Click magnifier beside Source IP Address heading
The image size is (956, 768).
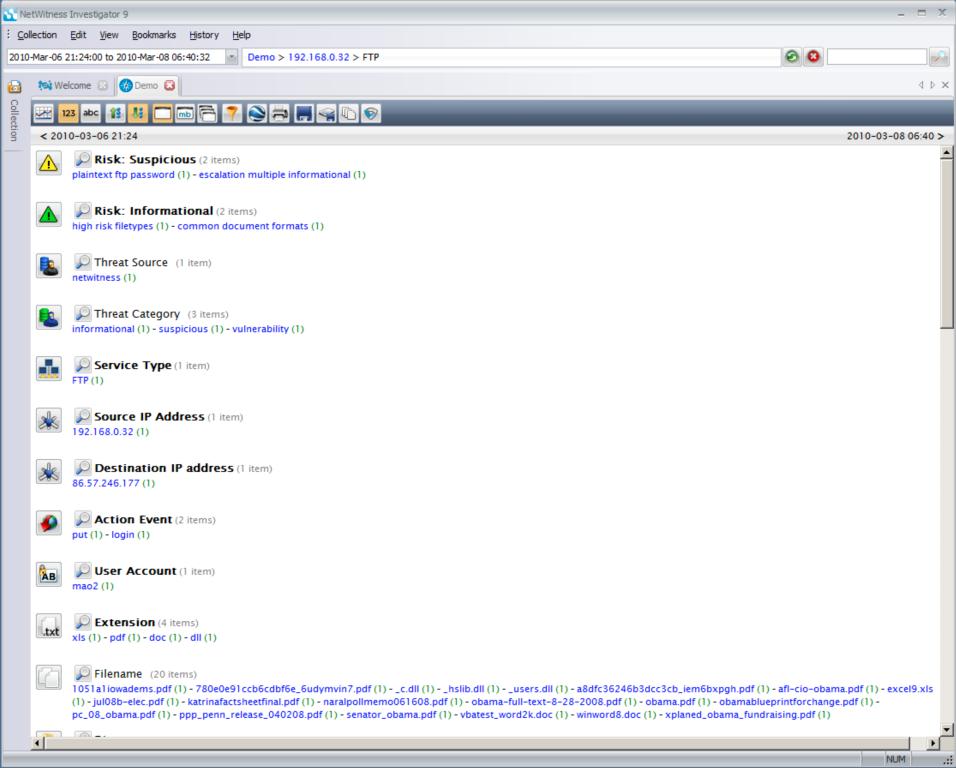click(82, 416)
